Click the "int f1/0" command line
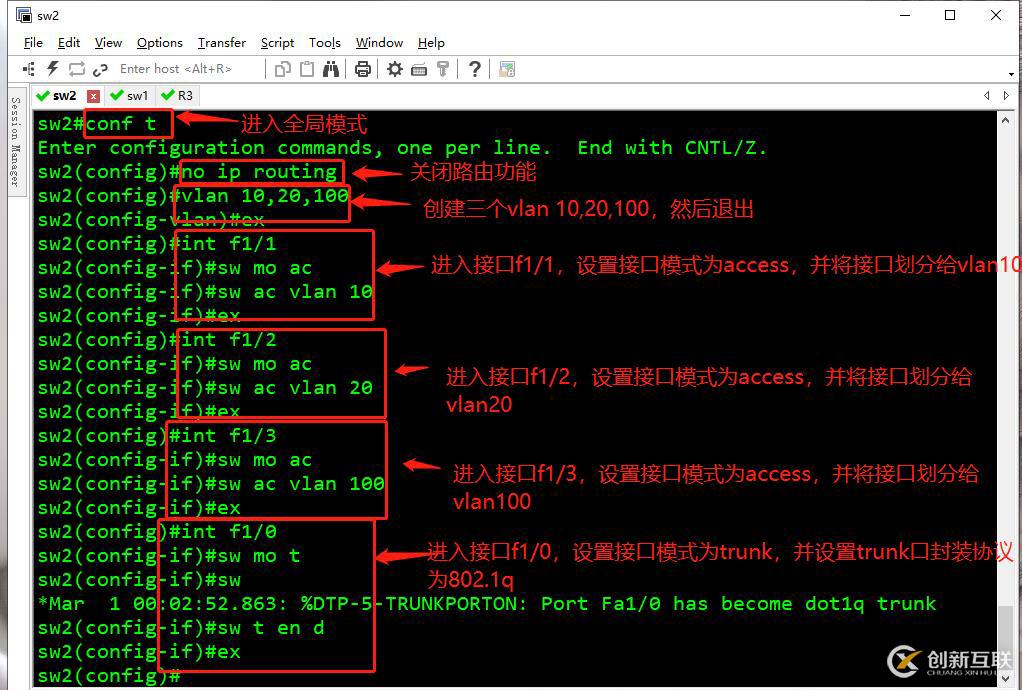Screen dimensions: 1022x690 [156, 532]
